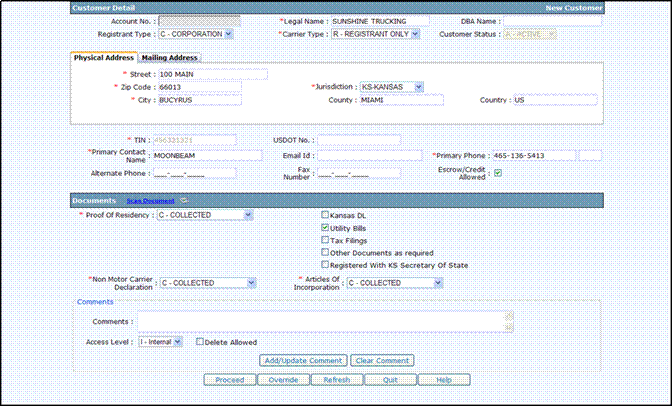
Task: Enable the Tax Filings checkbox
Action: point(325,240)
